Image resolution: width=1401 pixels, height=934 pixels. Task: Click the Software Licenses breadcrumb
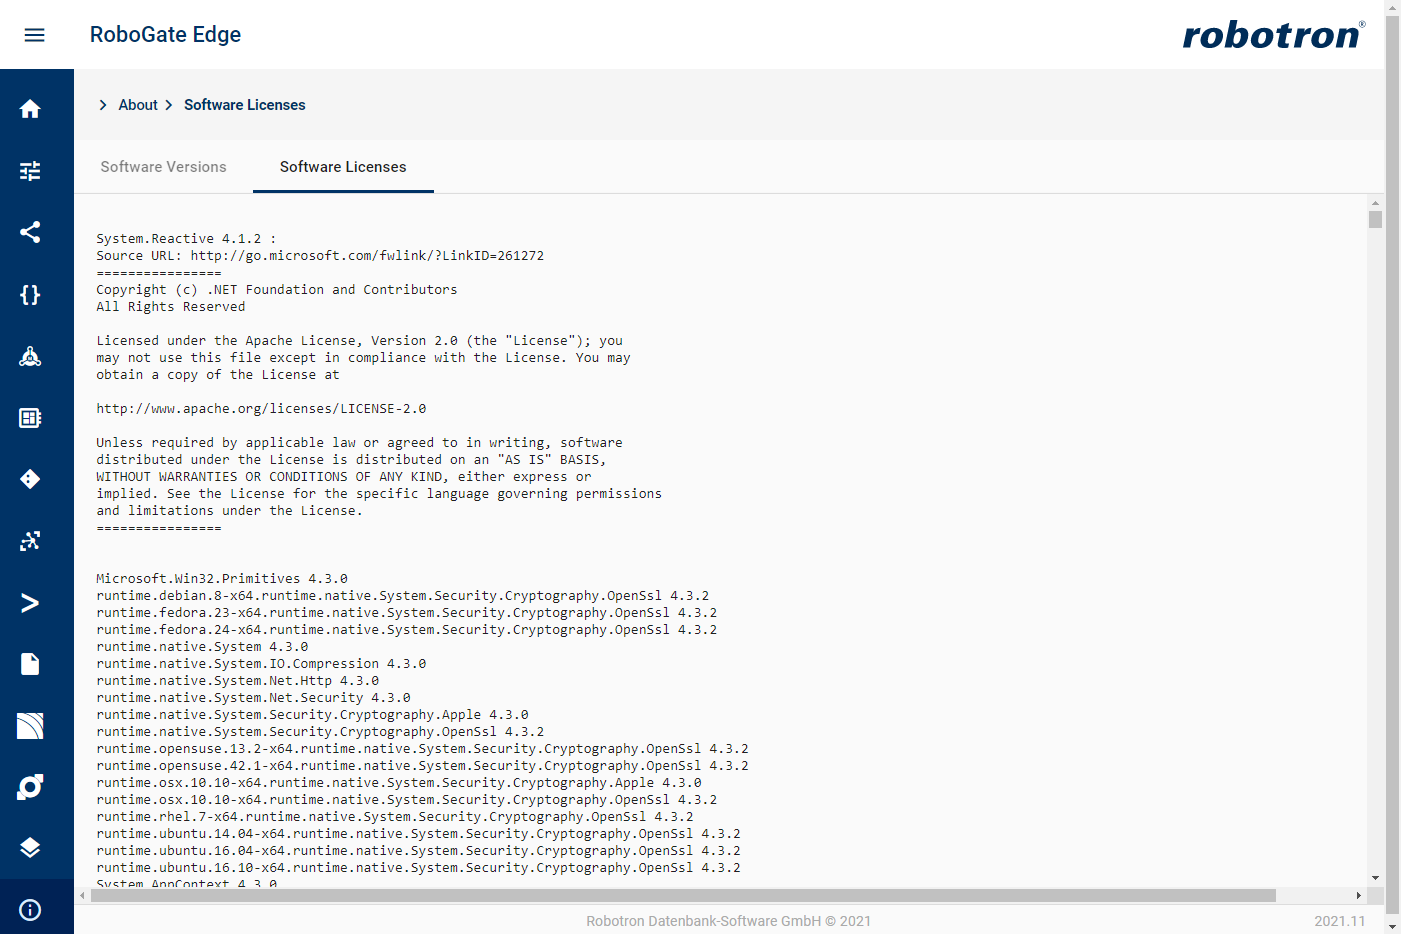coord(245,105)
